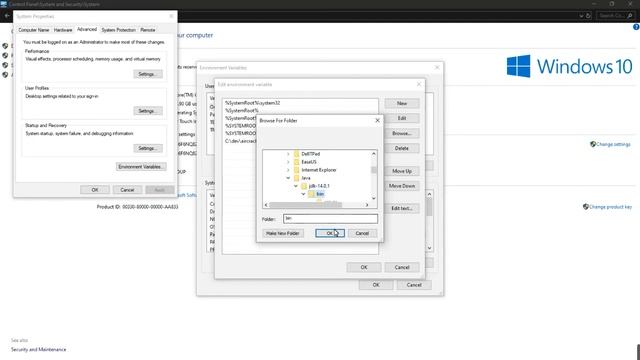This screenshot has height=360, width=640.
Task: Click the folder tree scroll-right arrow
Action: coord(367,205)
